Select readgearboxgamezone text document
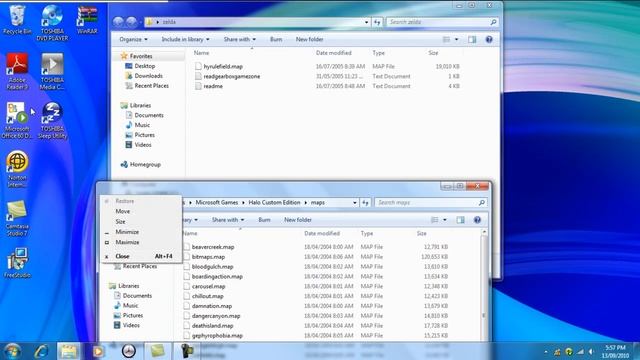This screenshot has height=360, width=640. point(231,76)
